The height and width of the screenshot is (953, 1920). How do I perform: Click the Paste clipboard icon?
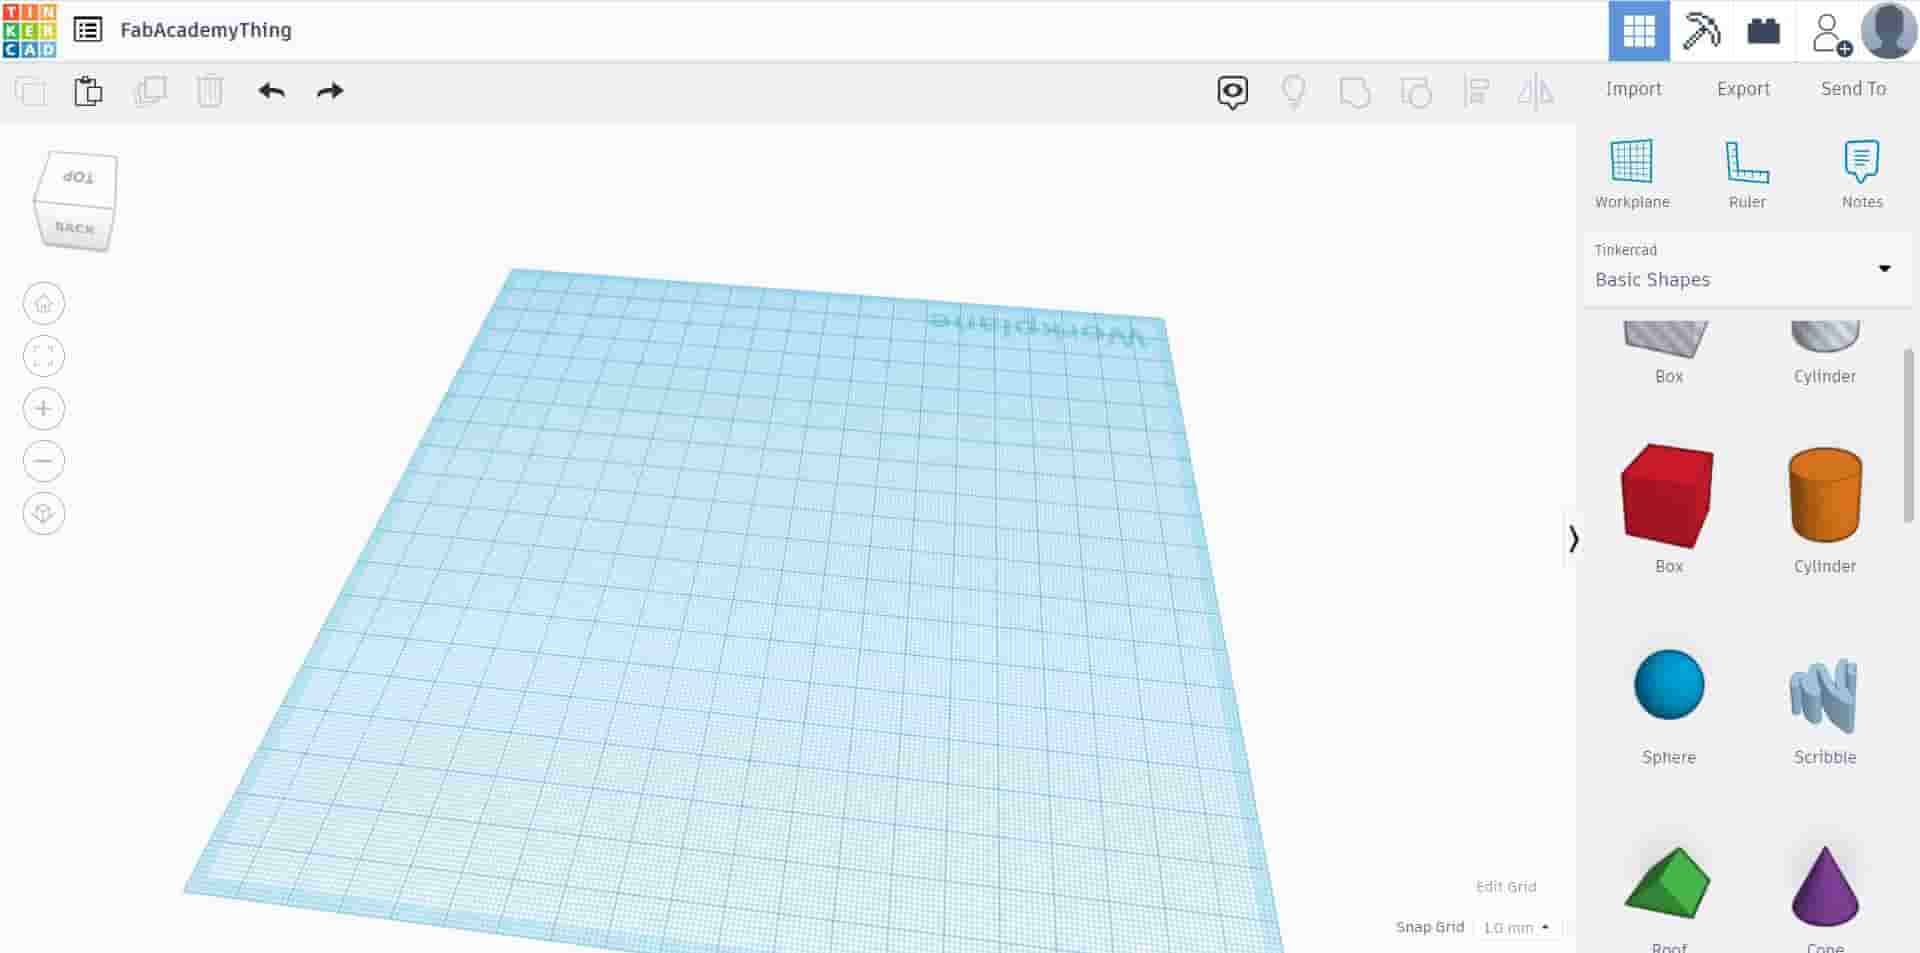tap(88, 91)
